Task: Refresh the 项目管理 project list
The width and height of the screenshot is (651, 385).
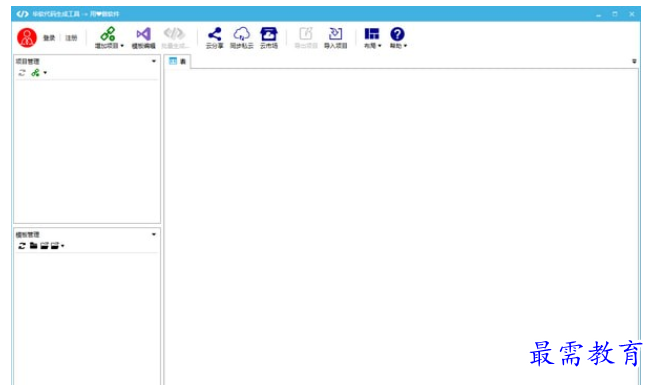Action: click(22, 73)
